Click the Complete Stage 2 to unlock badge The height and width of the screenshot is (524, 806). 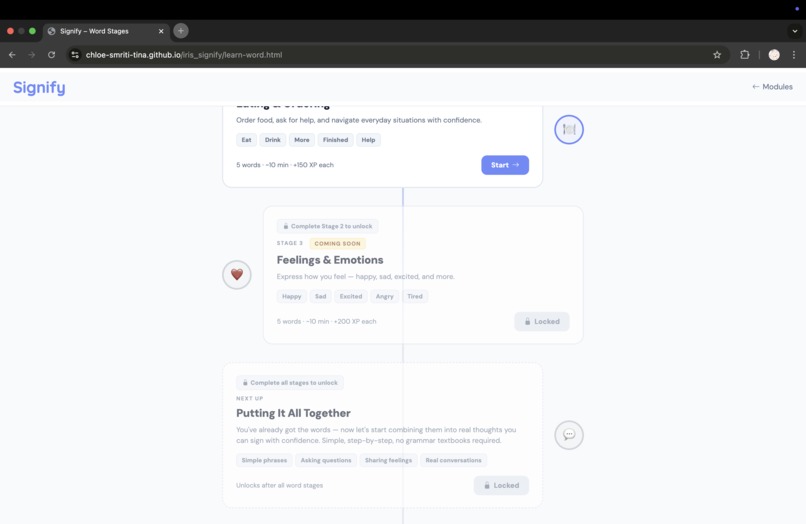click(x=327, y=226)
